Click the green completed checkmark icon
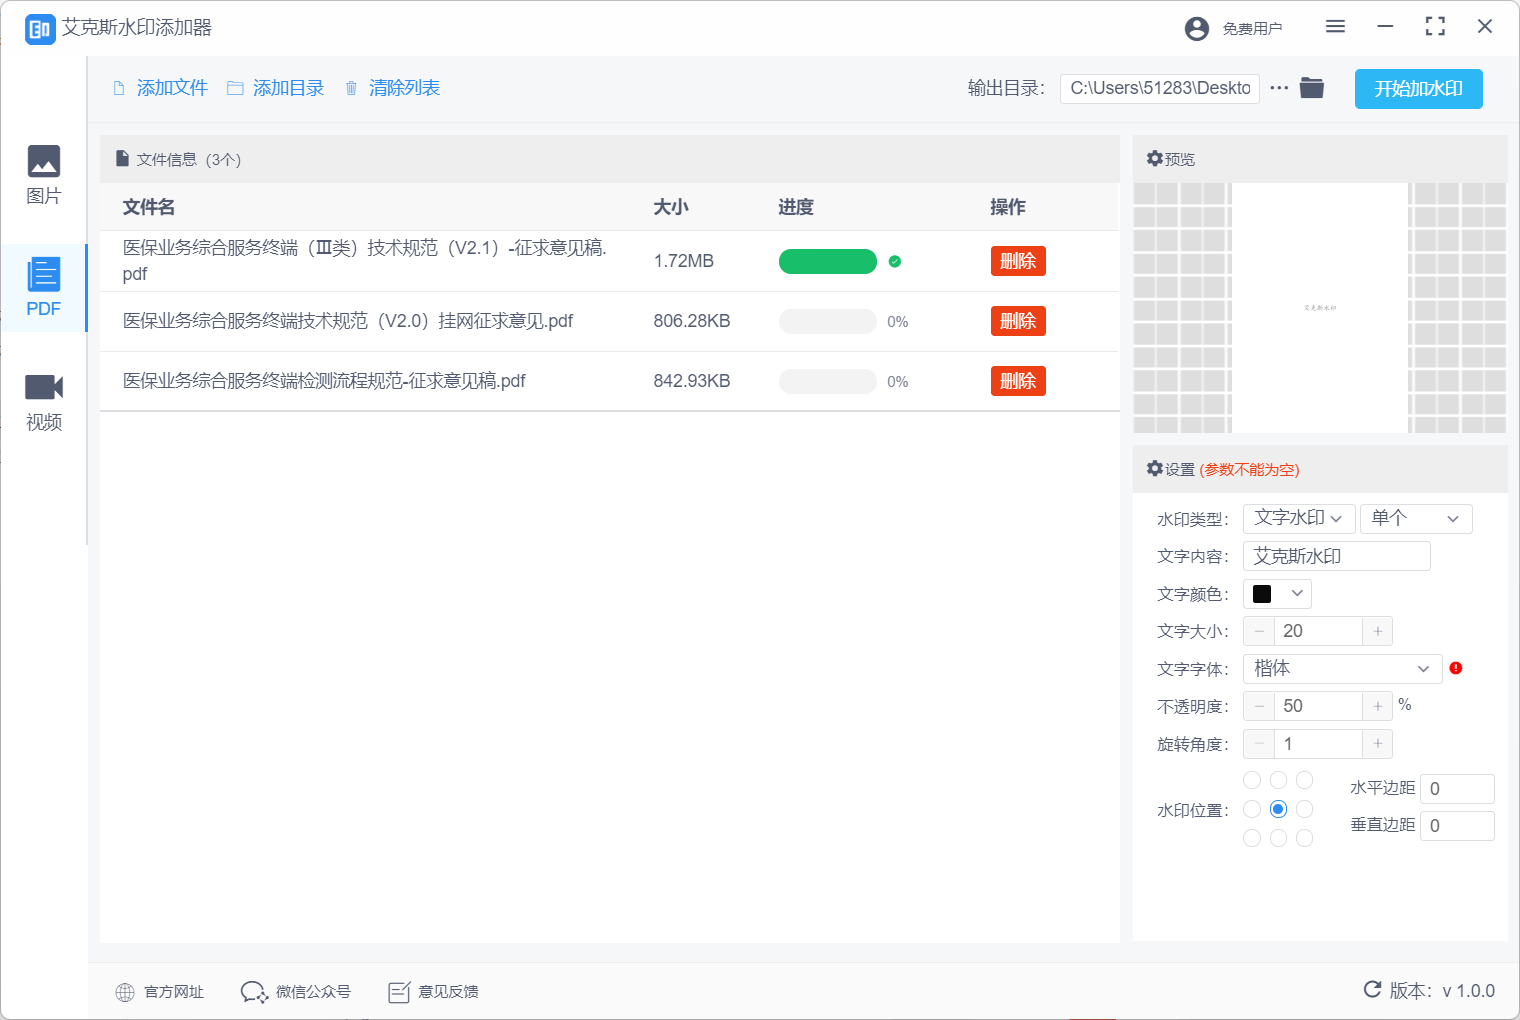The width and height of the screenshot is (1520, 1020). [x=895, y=261]
